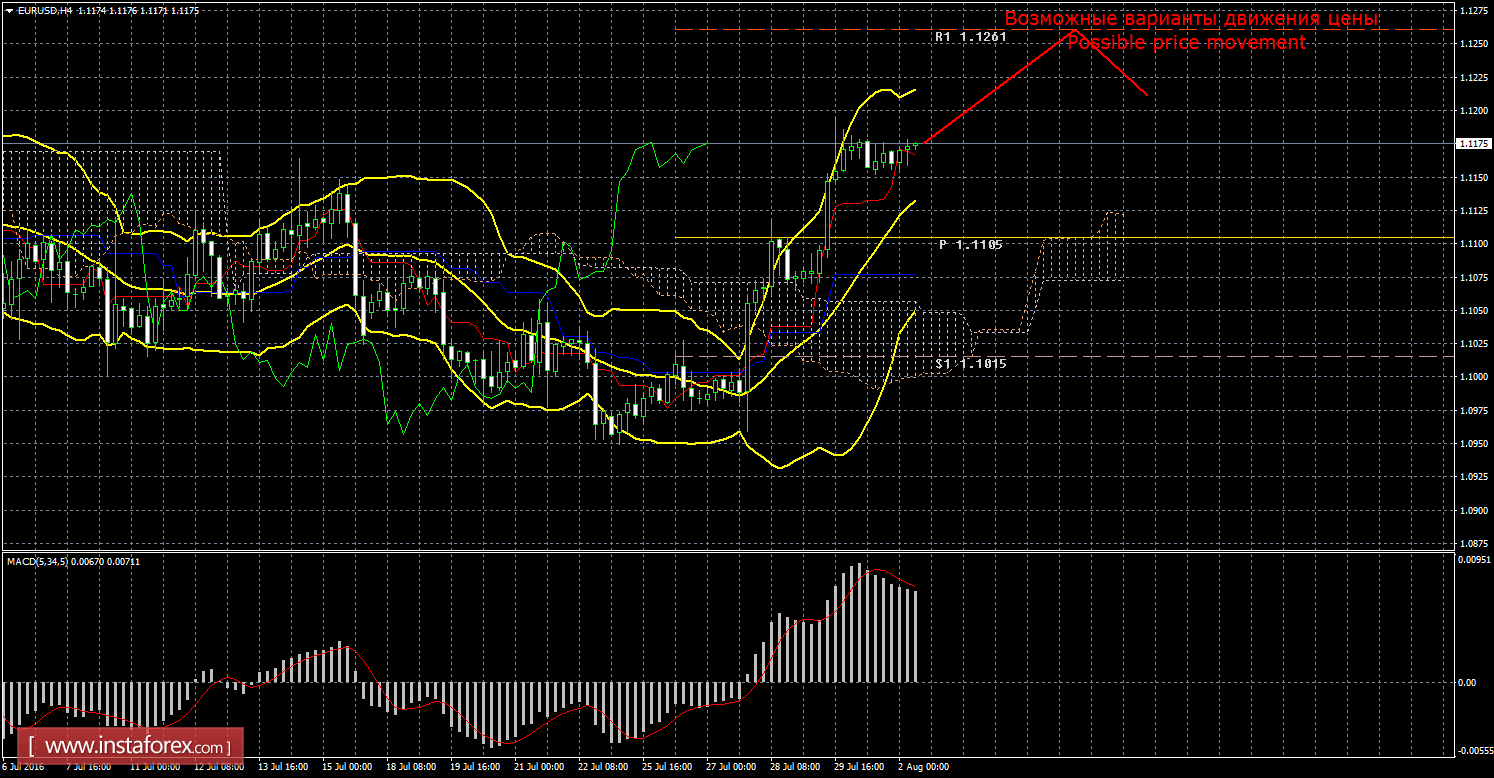1494x778 pixels.
Task: Click the 25 Jul 16:00 time label
Action: [x=665, y=768]
